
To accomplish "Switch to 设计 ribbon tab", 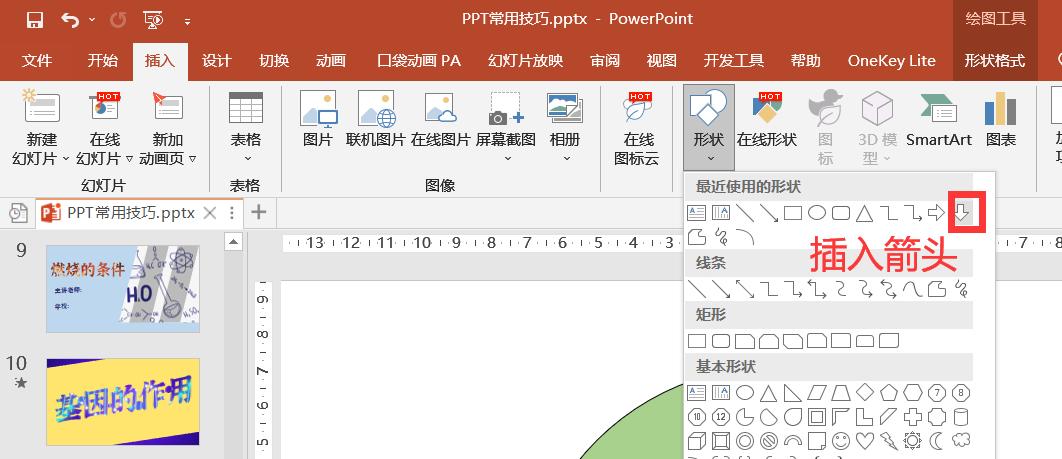I will [x=217, y=60].
